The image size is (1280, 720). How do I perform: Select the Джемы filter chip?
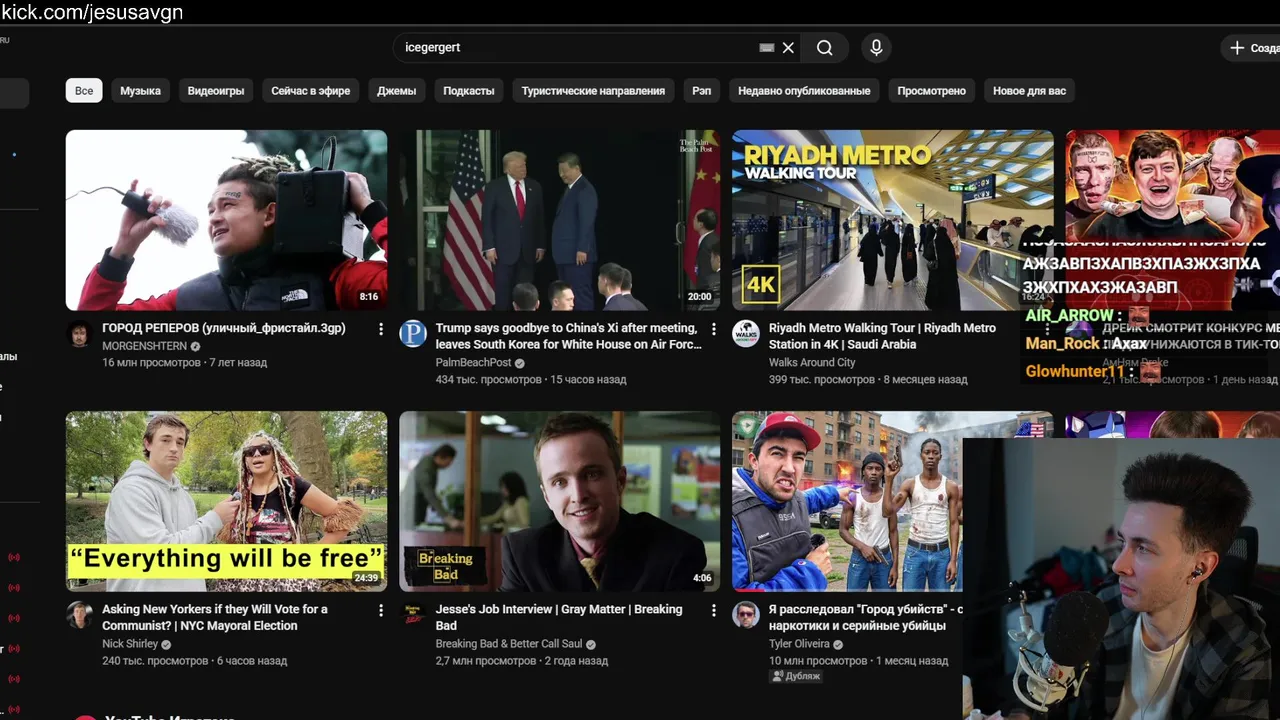pyautogui.click(x=396, y=90)
